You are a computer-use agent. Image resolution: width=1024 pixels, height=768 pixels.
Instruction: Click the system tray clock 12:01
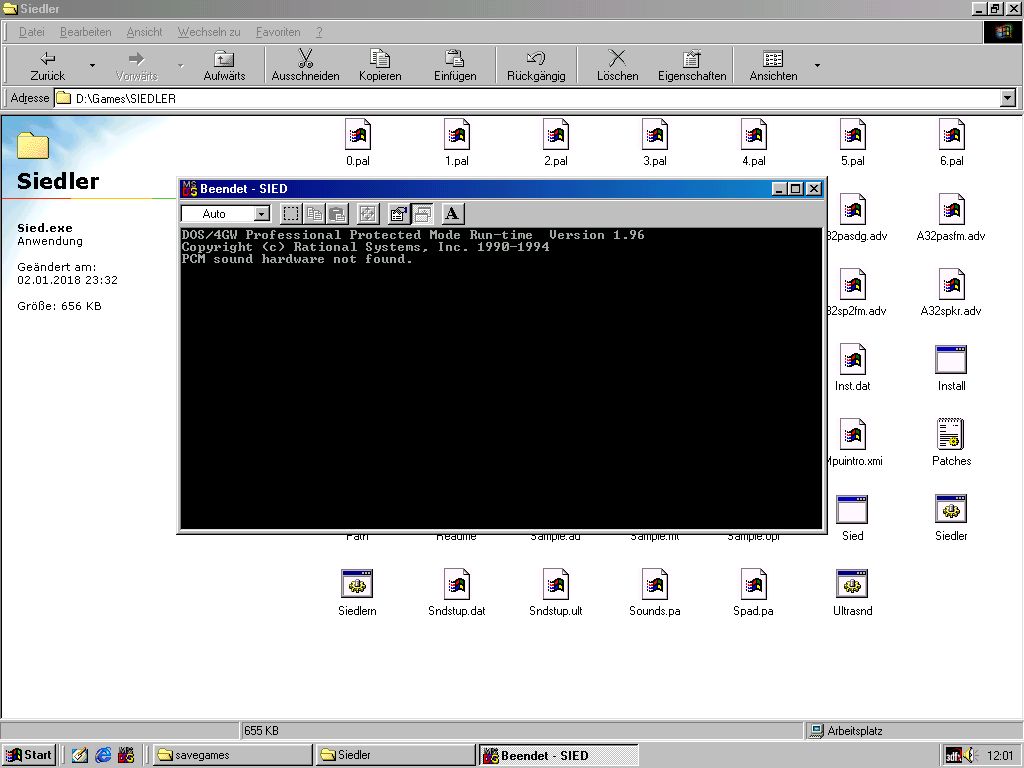click(999, 756)
